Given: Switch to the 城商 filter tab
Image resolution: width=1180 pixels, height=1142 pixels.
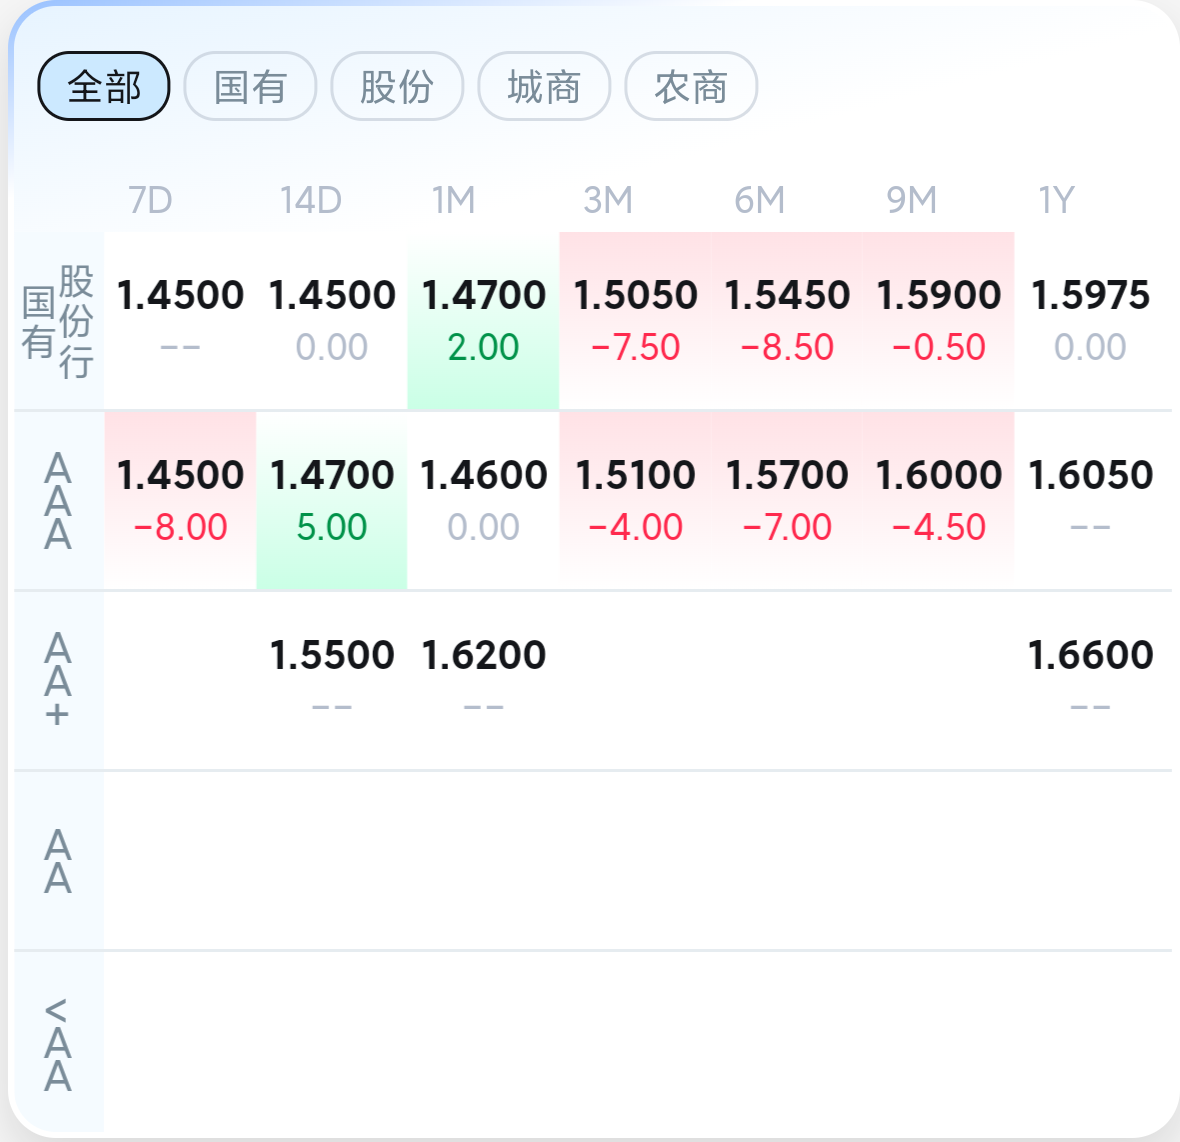Looking at the screenshot, I should 544,87.
